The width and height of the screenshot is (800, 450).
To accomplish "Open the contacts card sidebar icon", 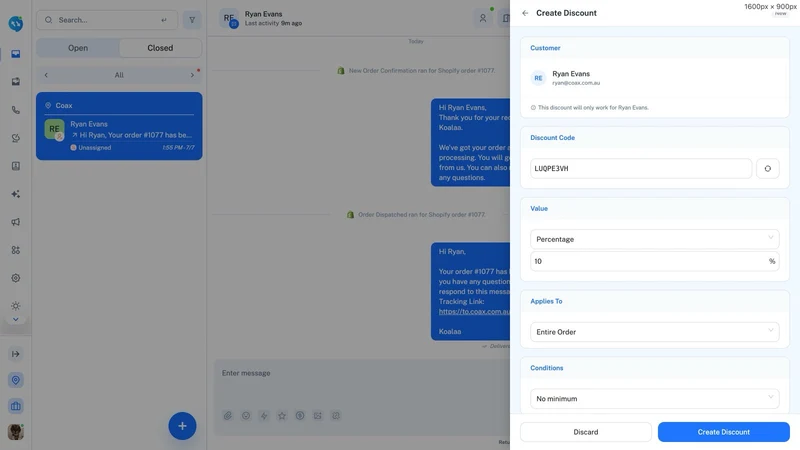I will coord(16,166).
